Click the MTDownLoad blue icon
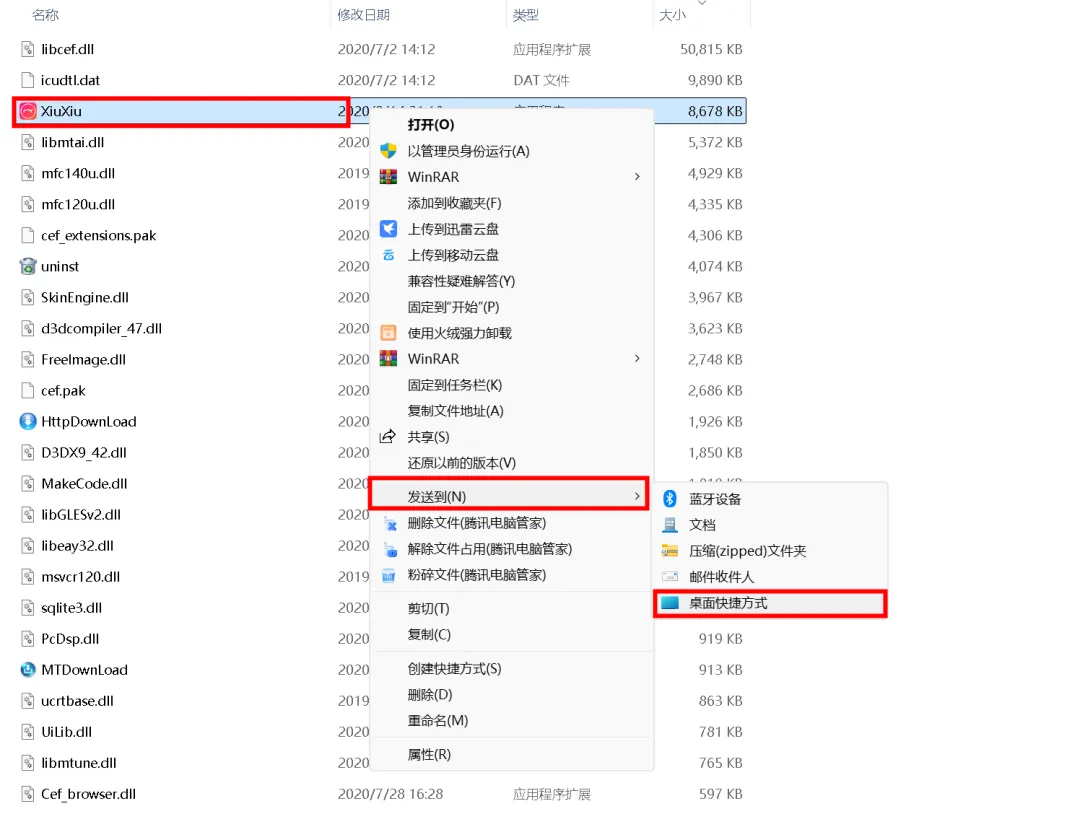Screen dimensions: 1080x814 click(x=28, y=669)
